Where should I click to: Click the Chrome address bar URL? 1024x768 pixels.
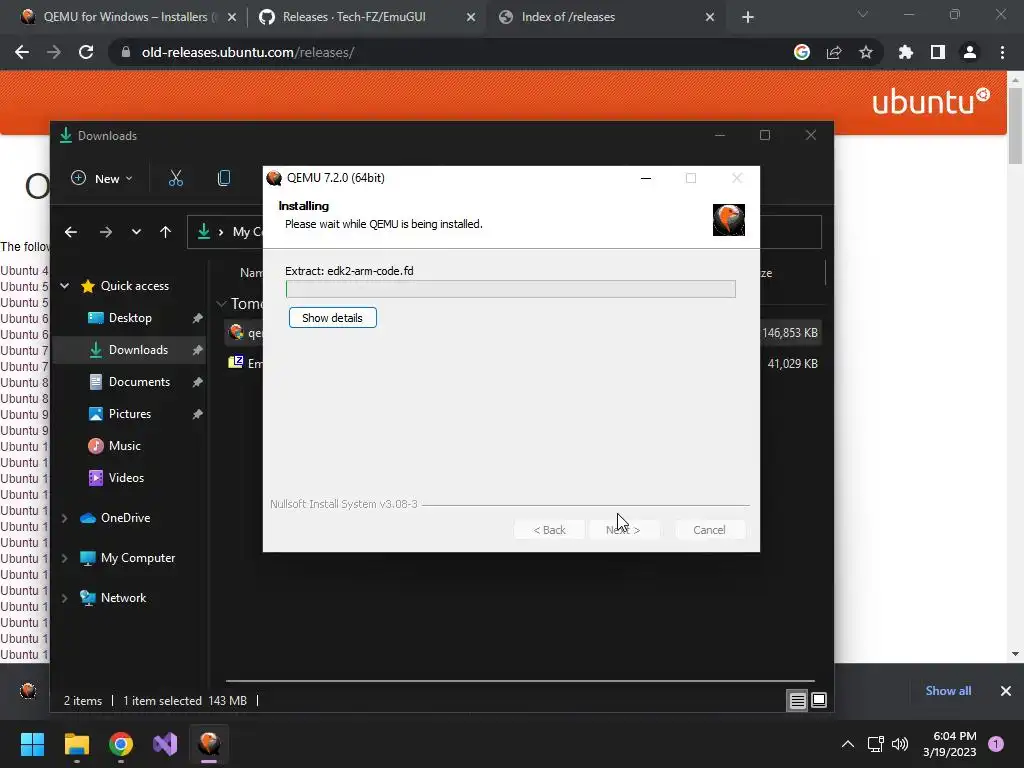(248, 52)
